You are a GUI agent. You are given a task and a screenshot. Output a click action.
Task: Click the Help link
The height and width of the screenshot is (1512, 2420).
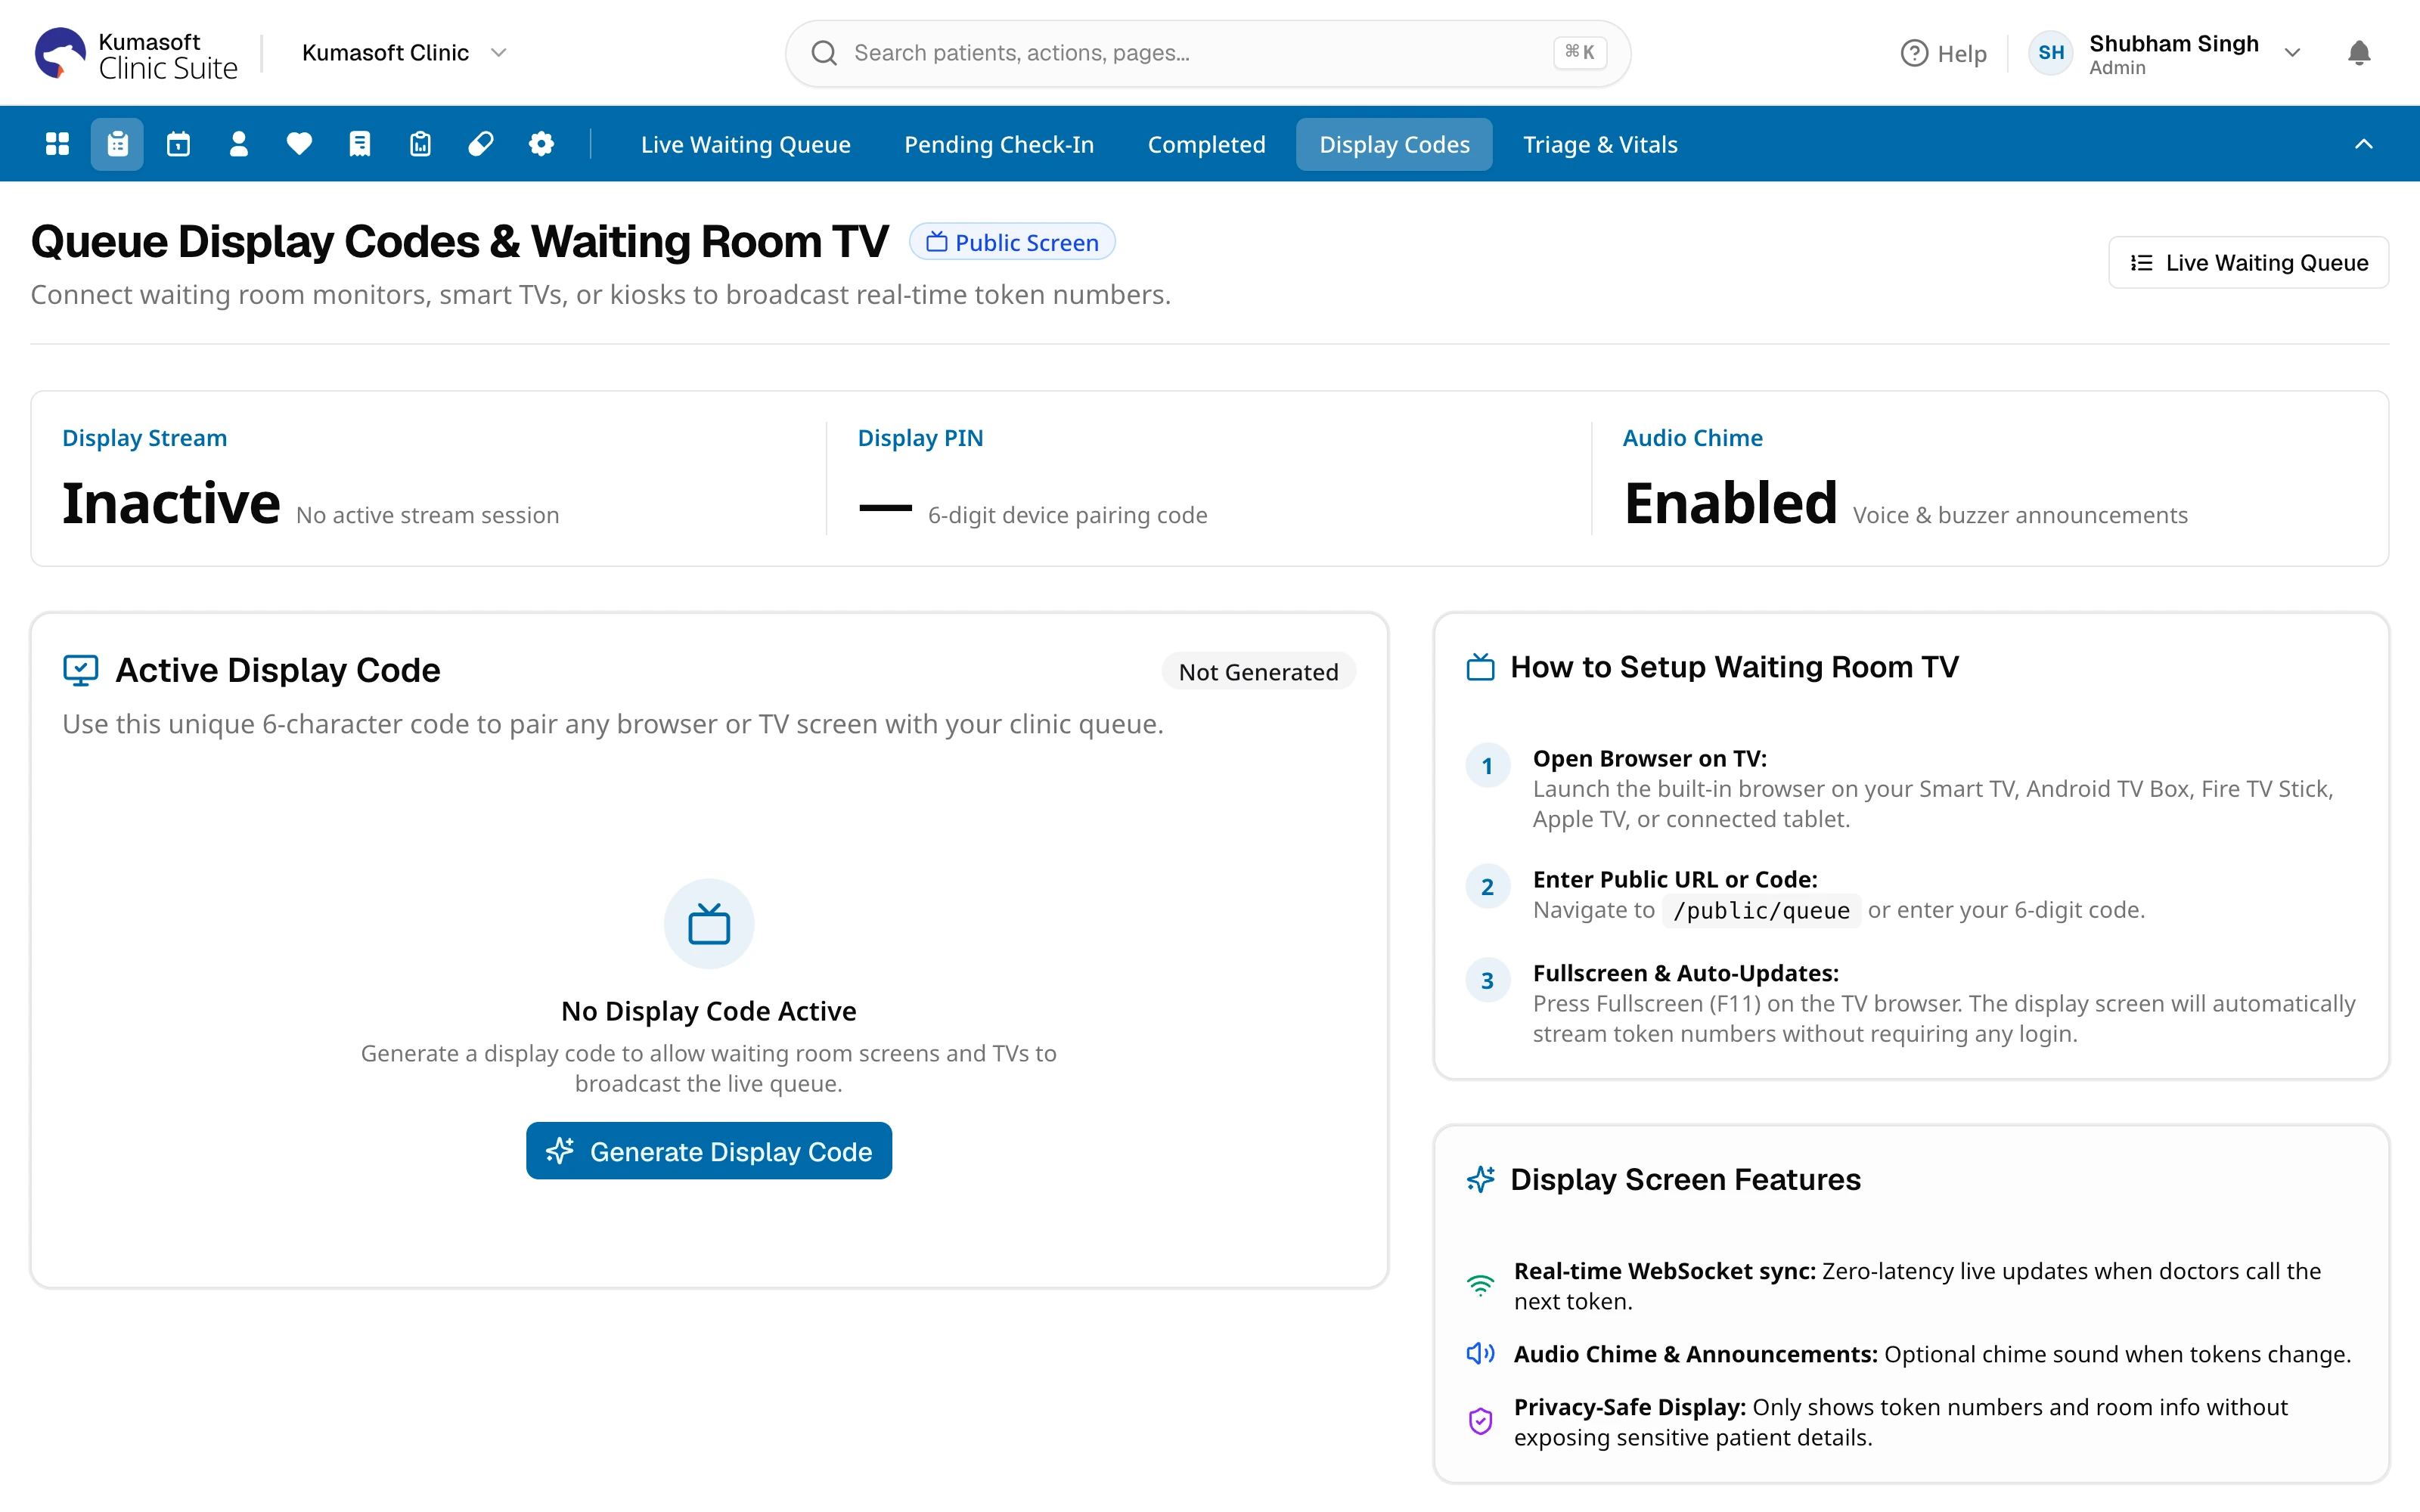pyautogui.click(x=1943, y=53)
